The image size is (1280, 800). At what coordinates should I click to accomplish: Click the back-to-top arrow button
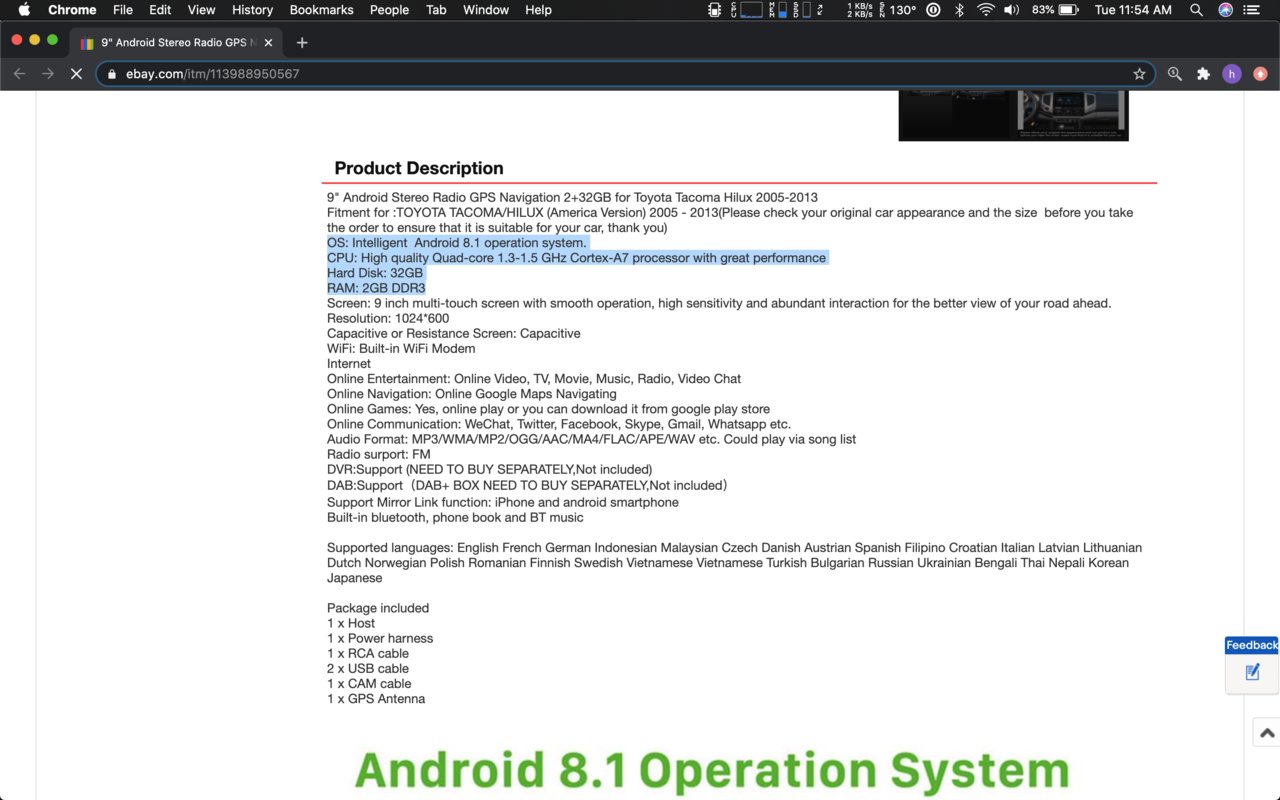pyautogui.click(x=1267, y=732)
